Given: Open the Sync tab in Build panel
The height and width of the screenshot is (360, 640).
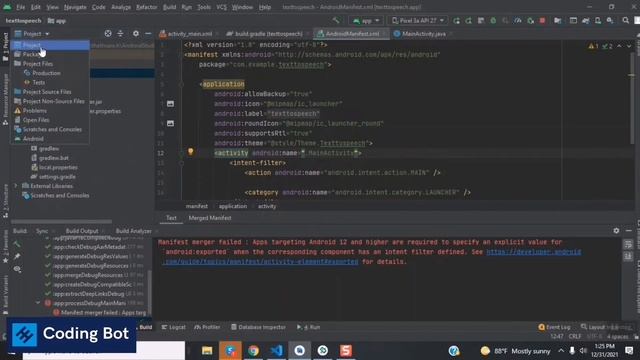Looking at the screenshot, I should pos(42,231).
